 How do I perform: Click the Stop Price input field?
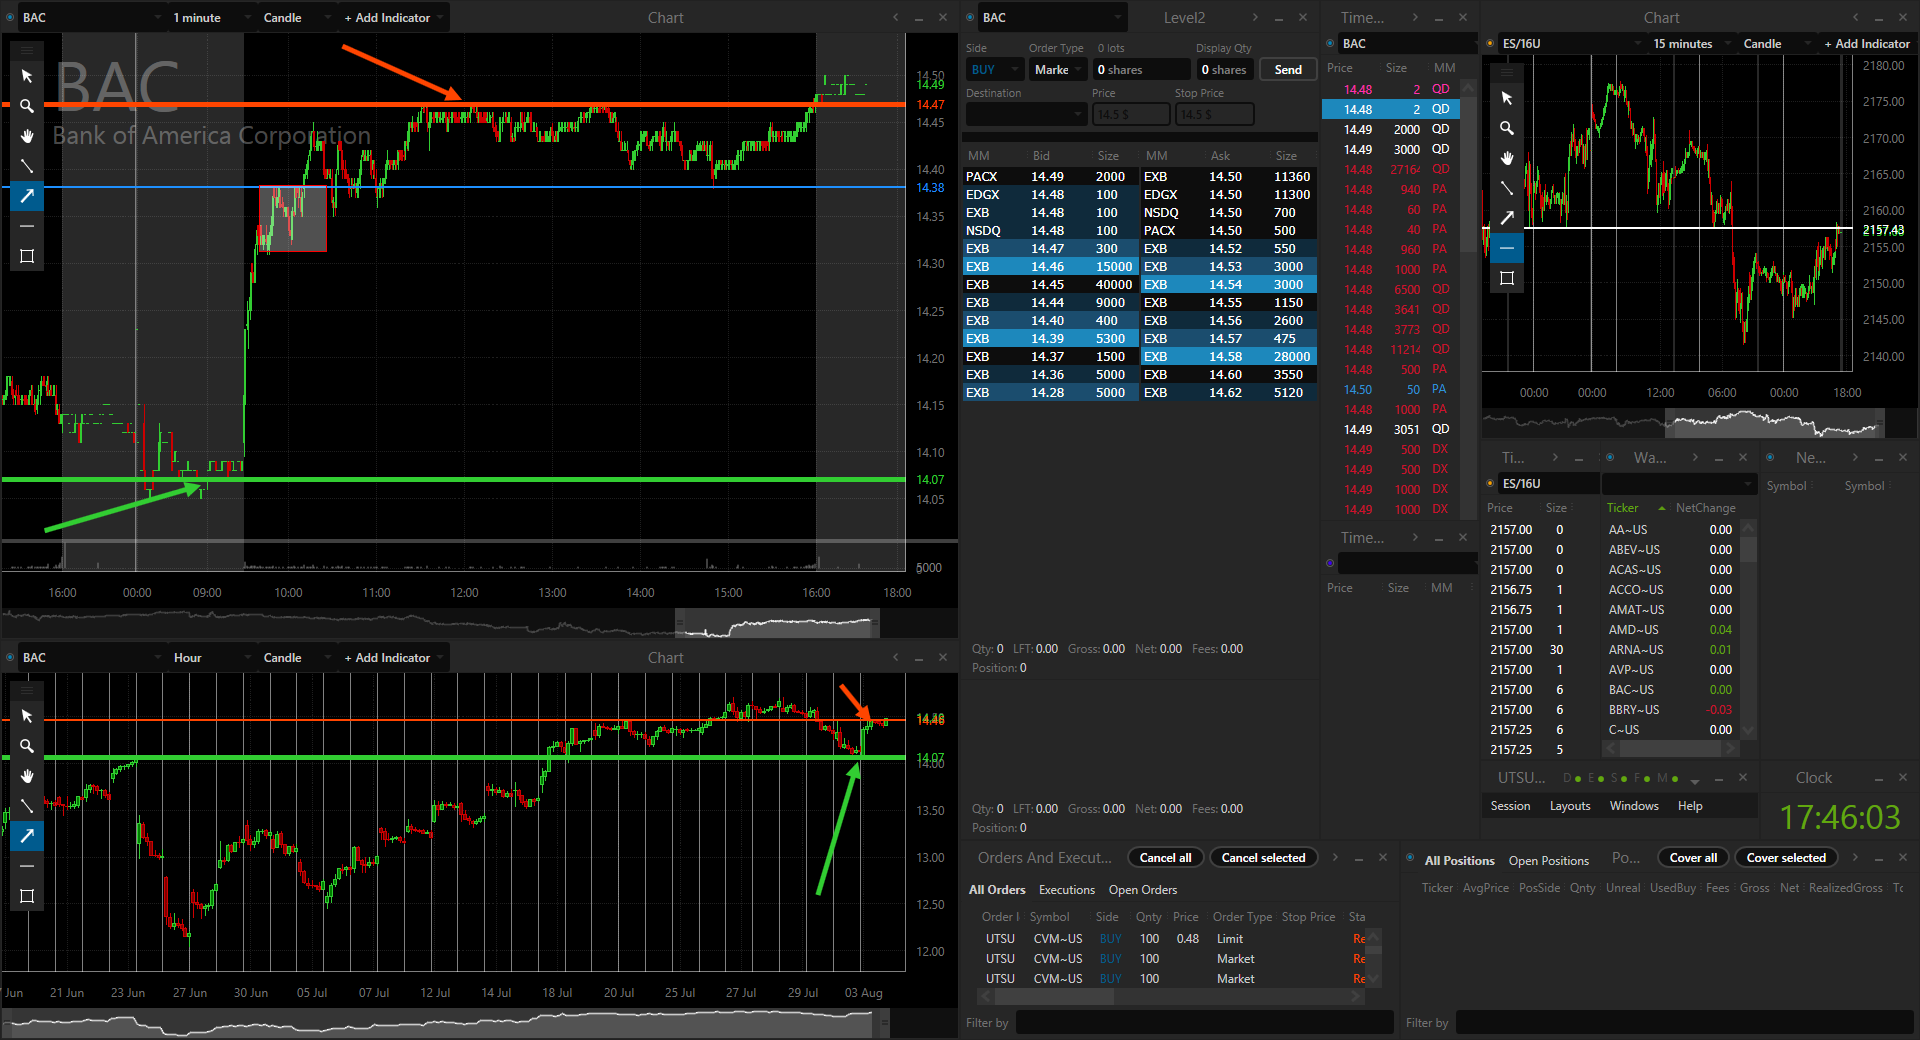[x=1214, y=114]
